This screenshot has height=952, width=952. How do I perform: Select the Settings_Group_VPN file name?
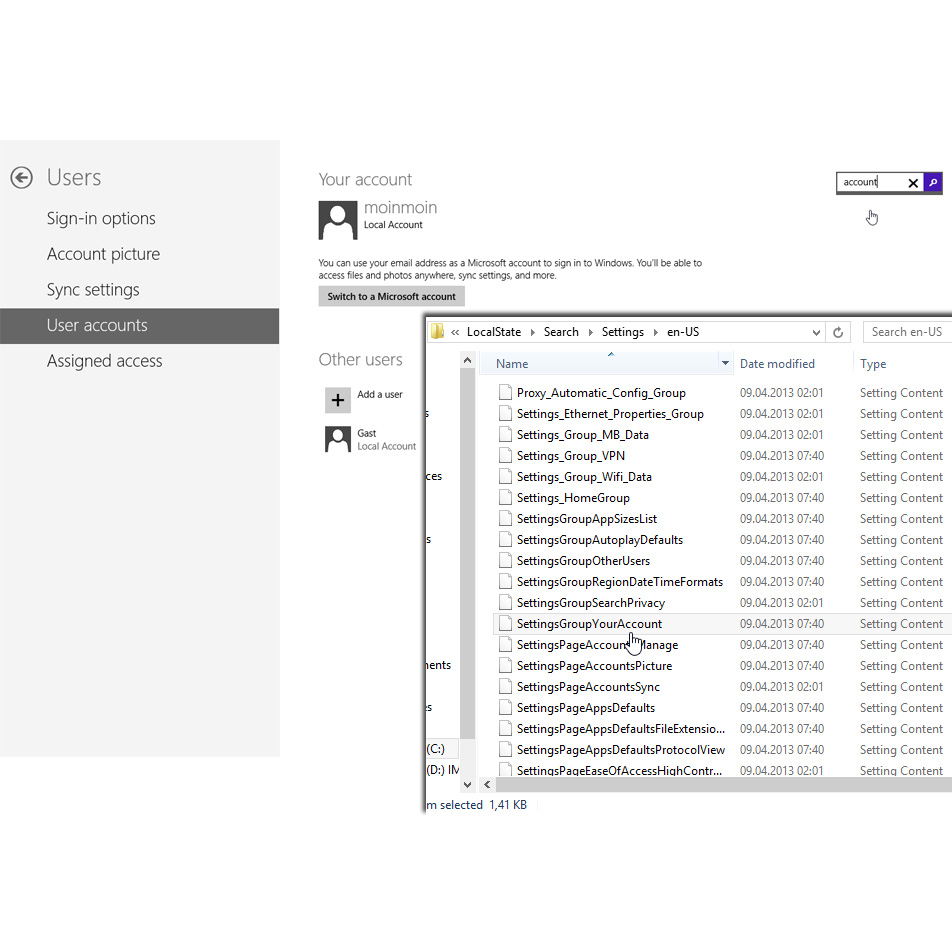click(x=571, y=456)
